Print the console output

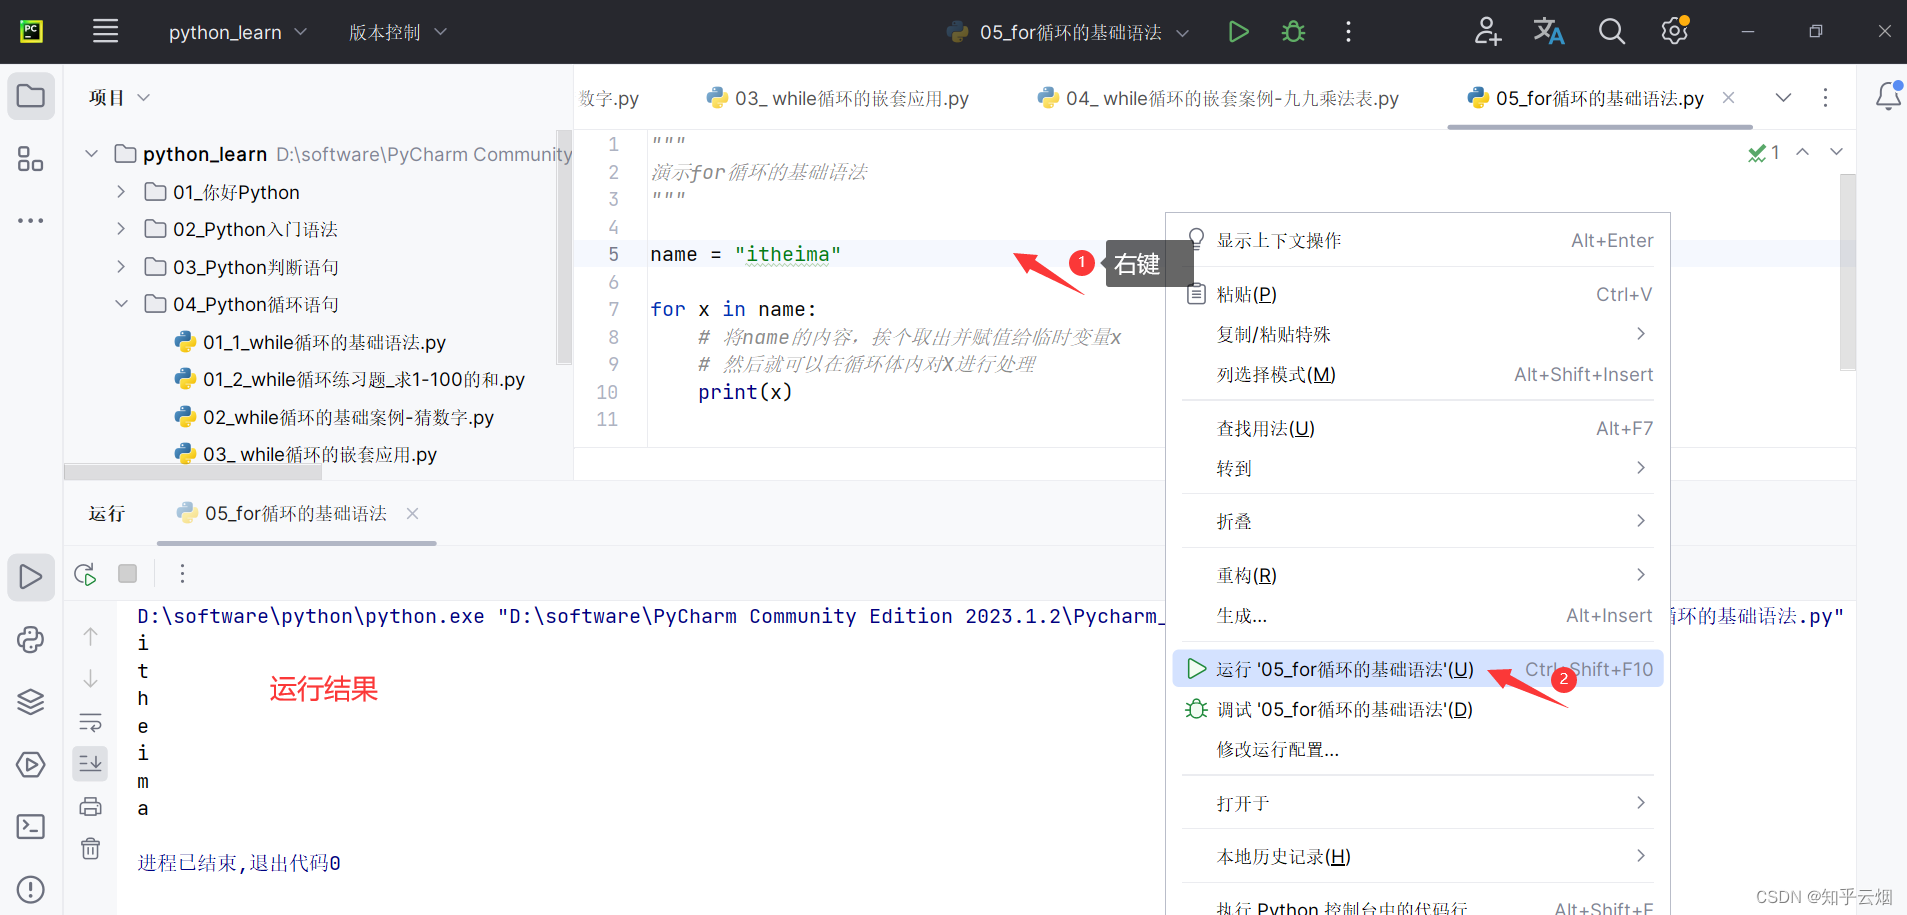[90, 806]
